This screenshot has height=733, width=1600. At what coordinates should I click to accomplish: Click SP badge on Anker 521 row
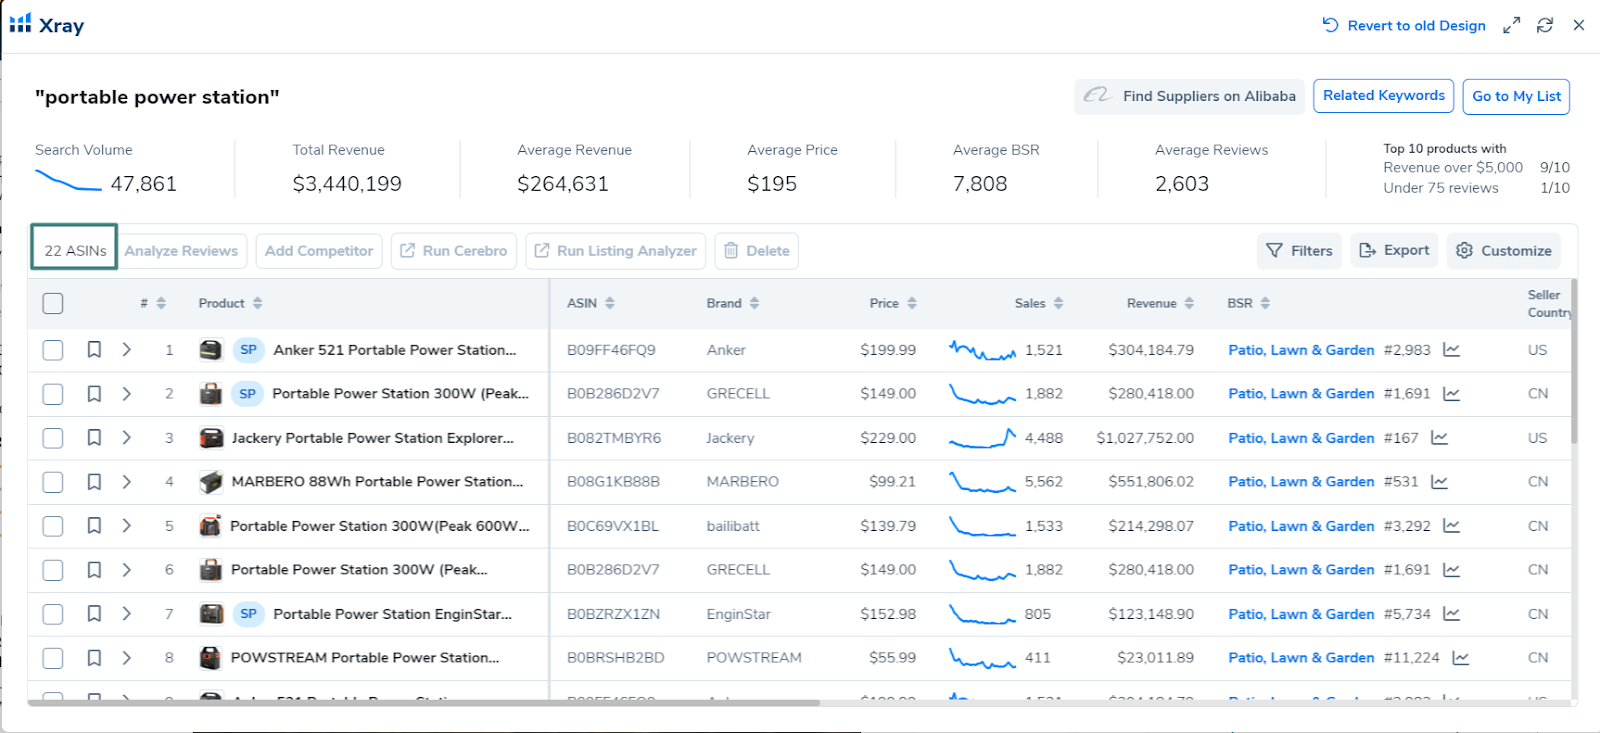point(248,350)
